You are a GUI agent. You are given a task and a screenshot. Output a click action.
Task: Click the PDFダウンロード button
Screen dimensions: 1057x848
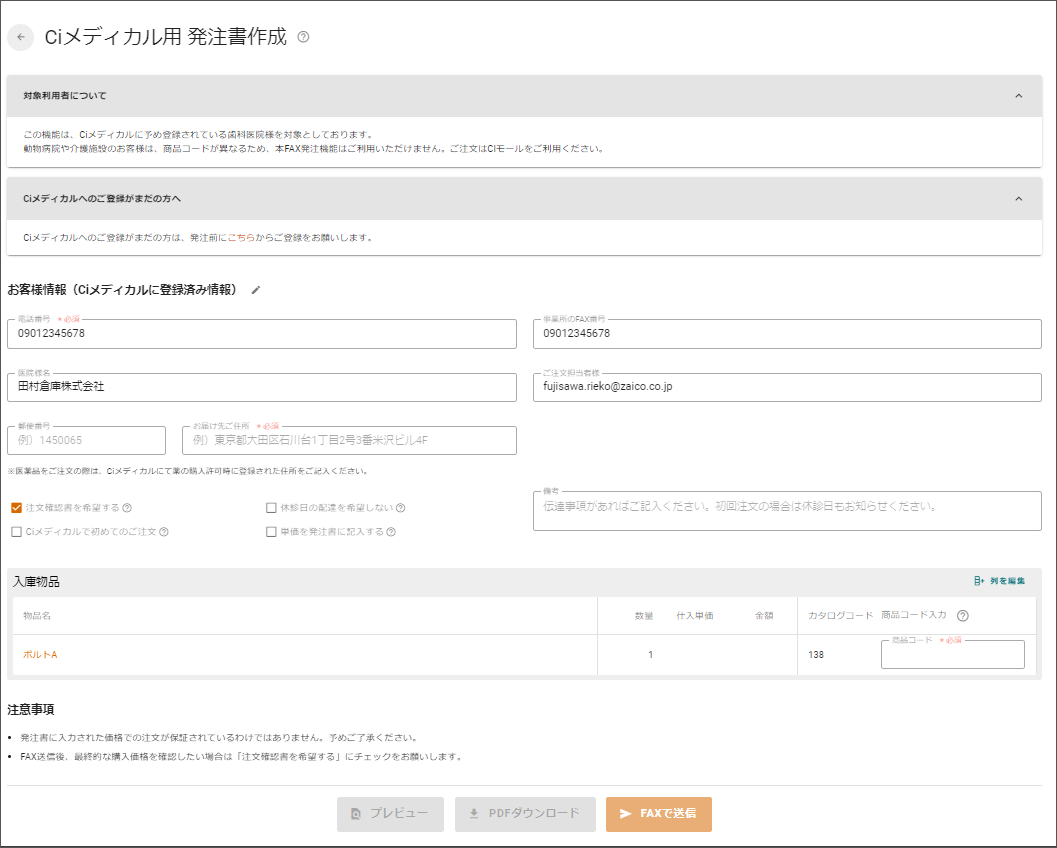click(x=525, y=814)
